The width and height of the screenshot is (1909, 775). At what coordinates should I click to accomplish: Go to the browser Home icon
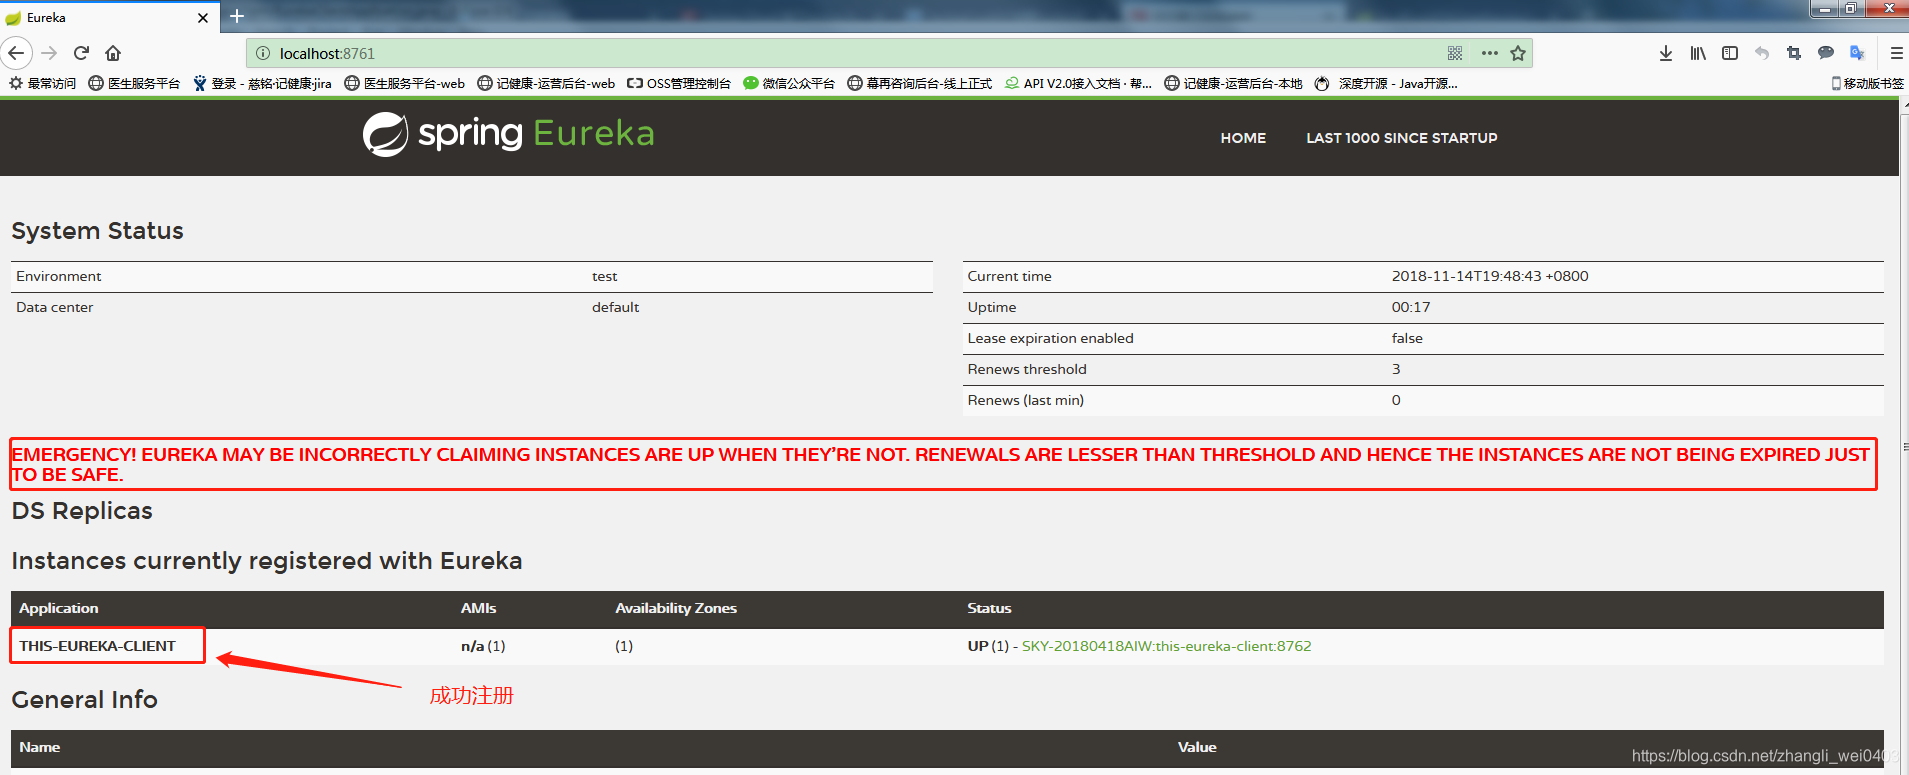[113, 53]
